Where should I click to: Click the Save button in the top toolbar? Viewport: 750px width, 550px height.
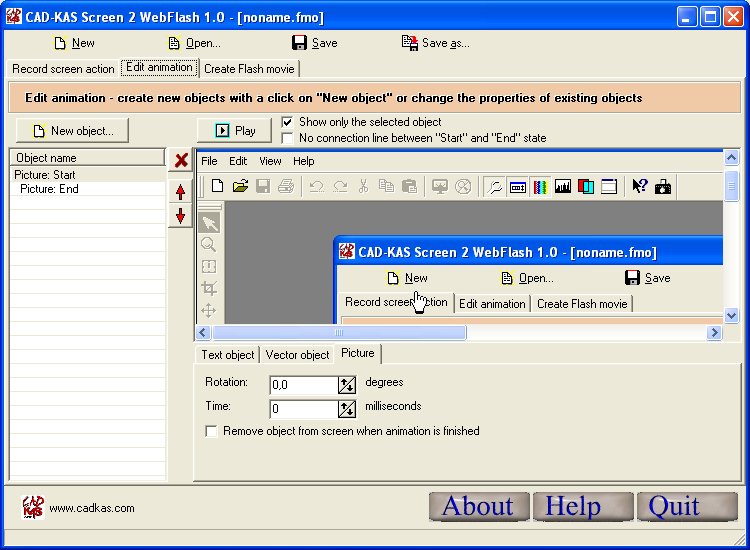point(315,43)
